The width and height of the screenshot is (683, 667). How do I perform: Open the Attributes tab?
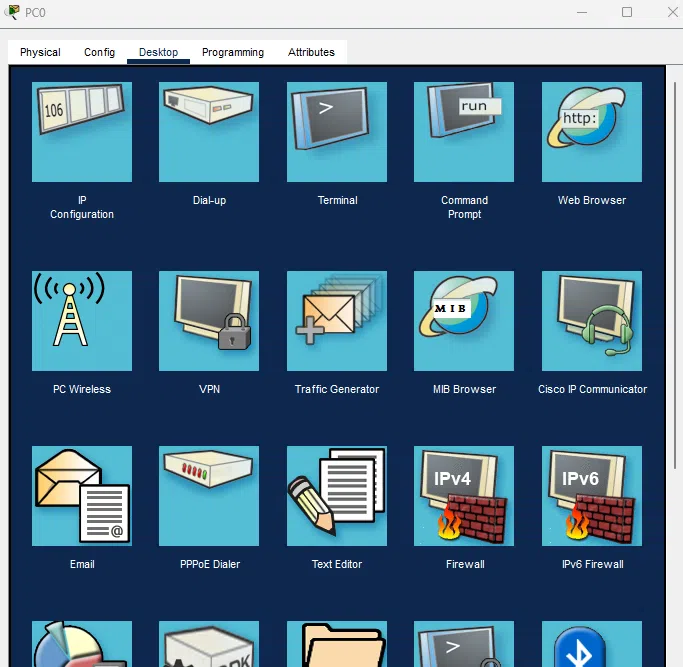pos(311,52)
